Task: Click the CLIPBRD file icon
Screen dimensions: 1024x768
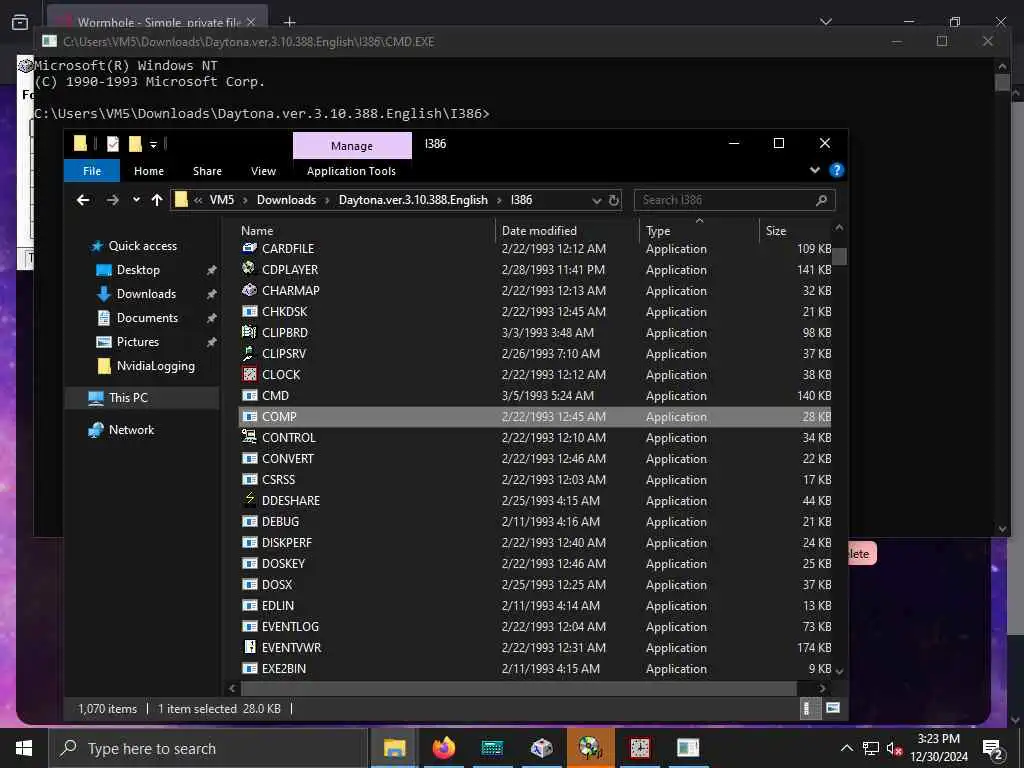Action: tap(249, 332)
